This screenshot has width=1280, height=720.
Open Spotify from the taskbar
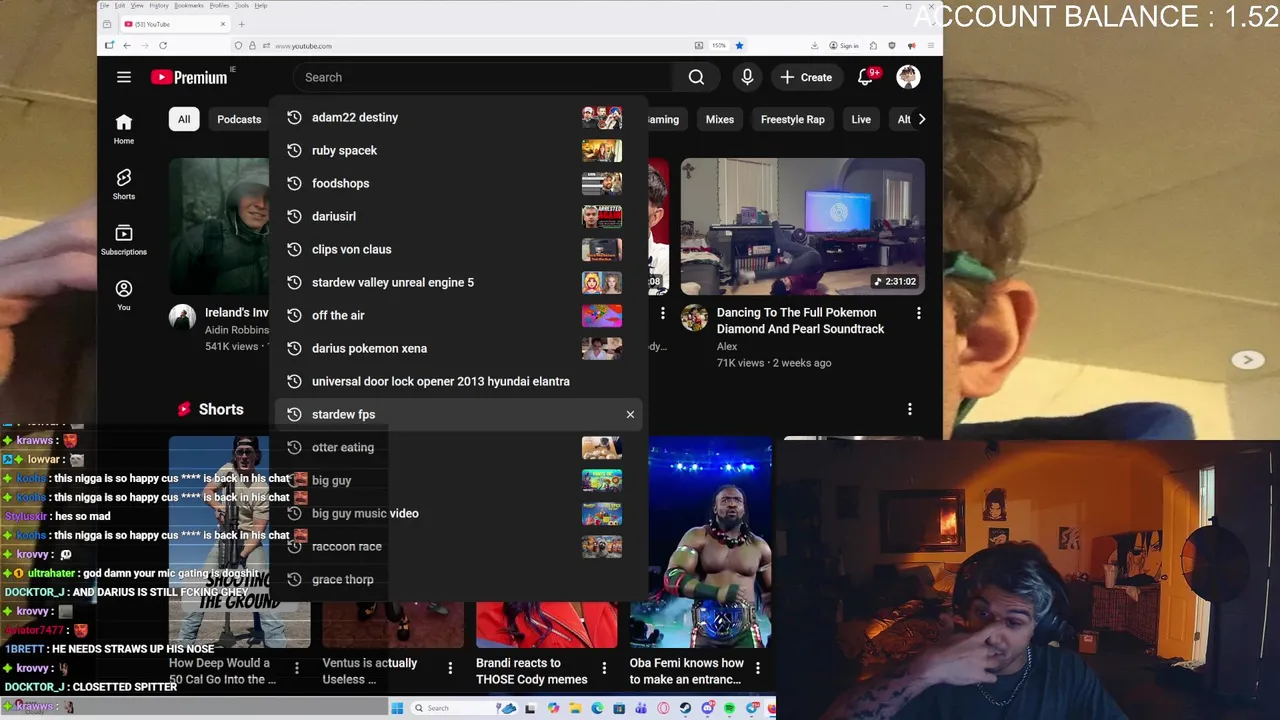tap(729, 708)
